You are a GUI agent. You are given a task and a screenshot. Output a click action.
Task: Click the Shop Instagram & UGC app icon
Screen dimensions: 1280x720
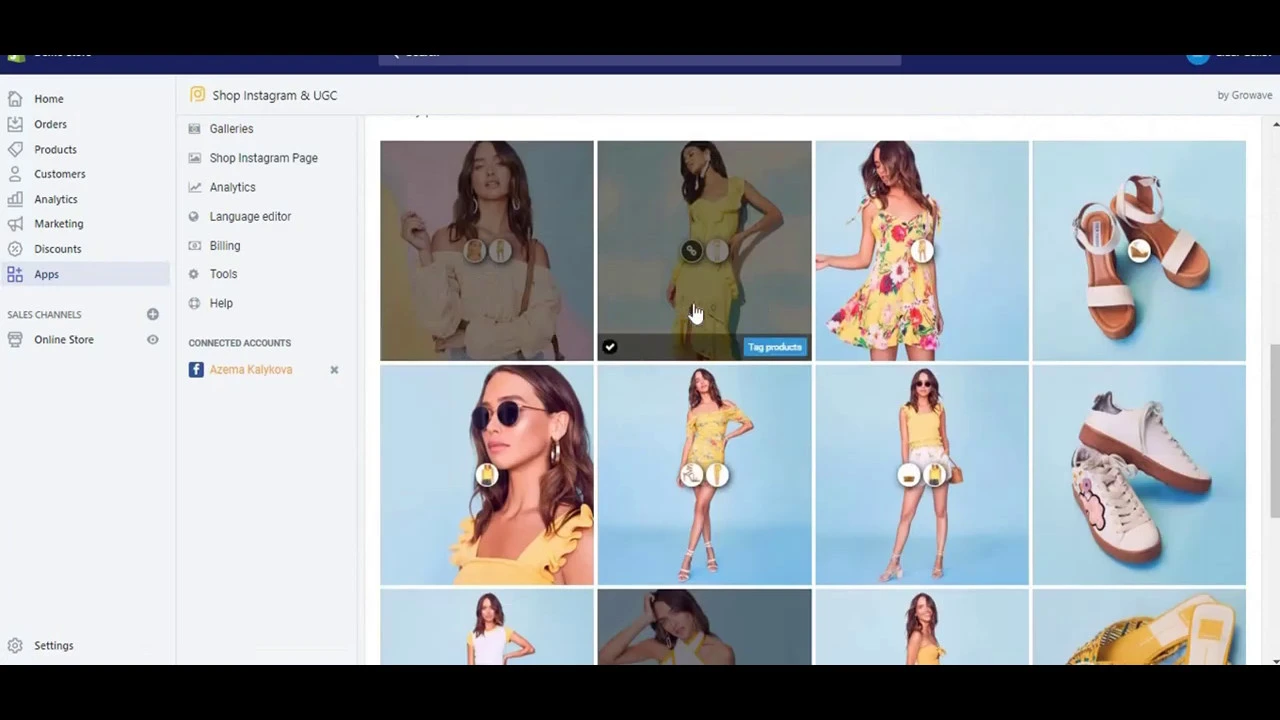[197, 95]
